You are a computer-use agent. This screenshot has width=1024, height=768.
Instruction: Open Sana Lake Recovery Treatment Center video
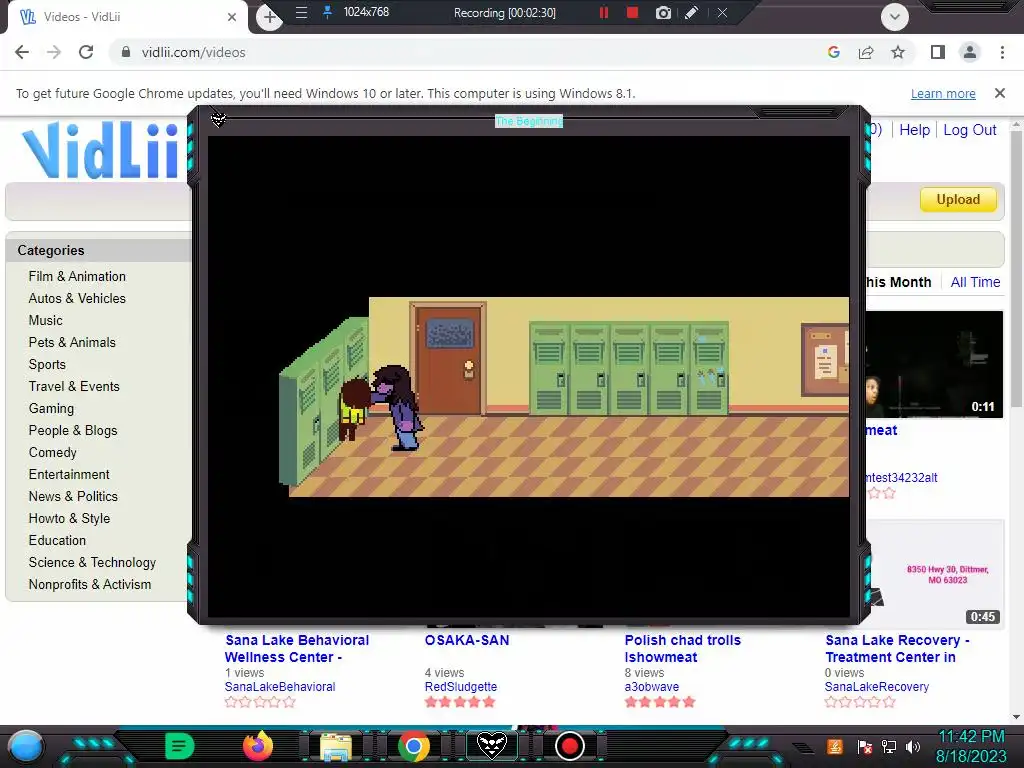(897, 648)
